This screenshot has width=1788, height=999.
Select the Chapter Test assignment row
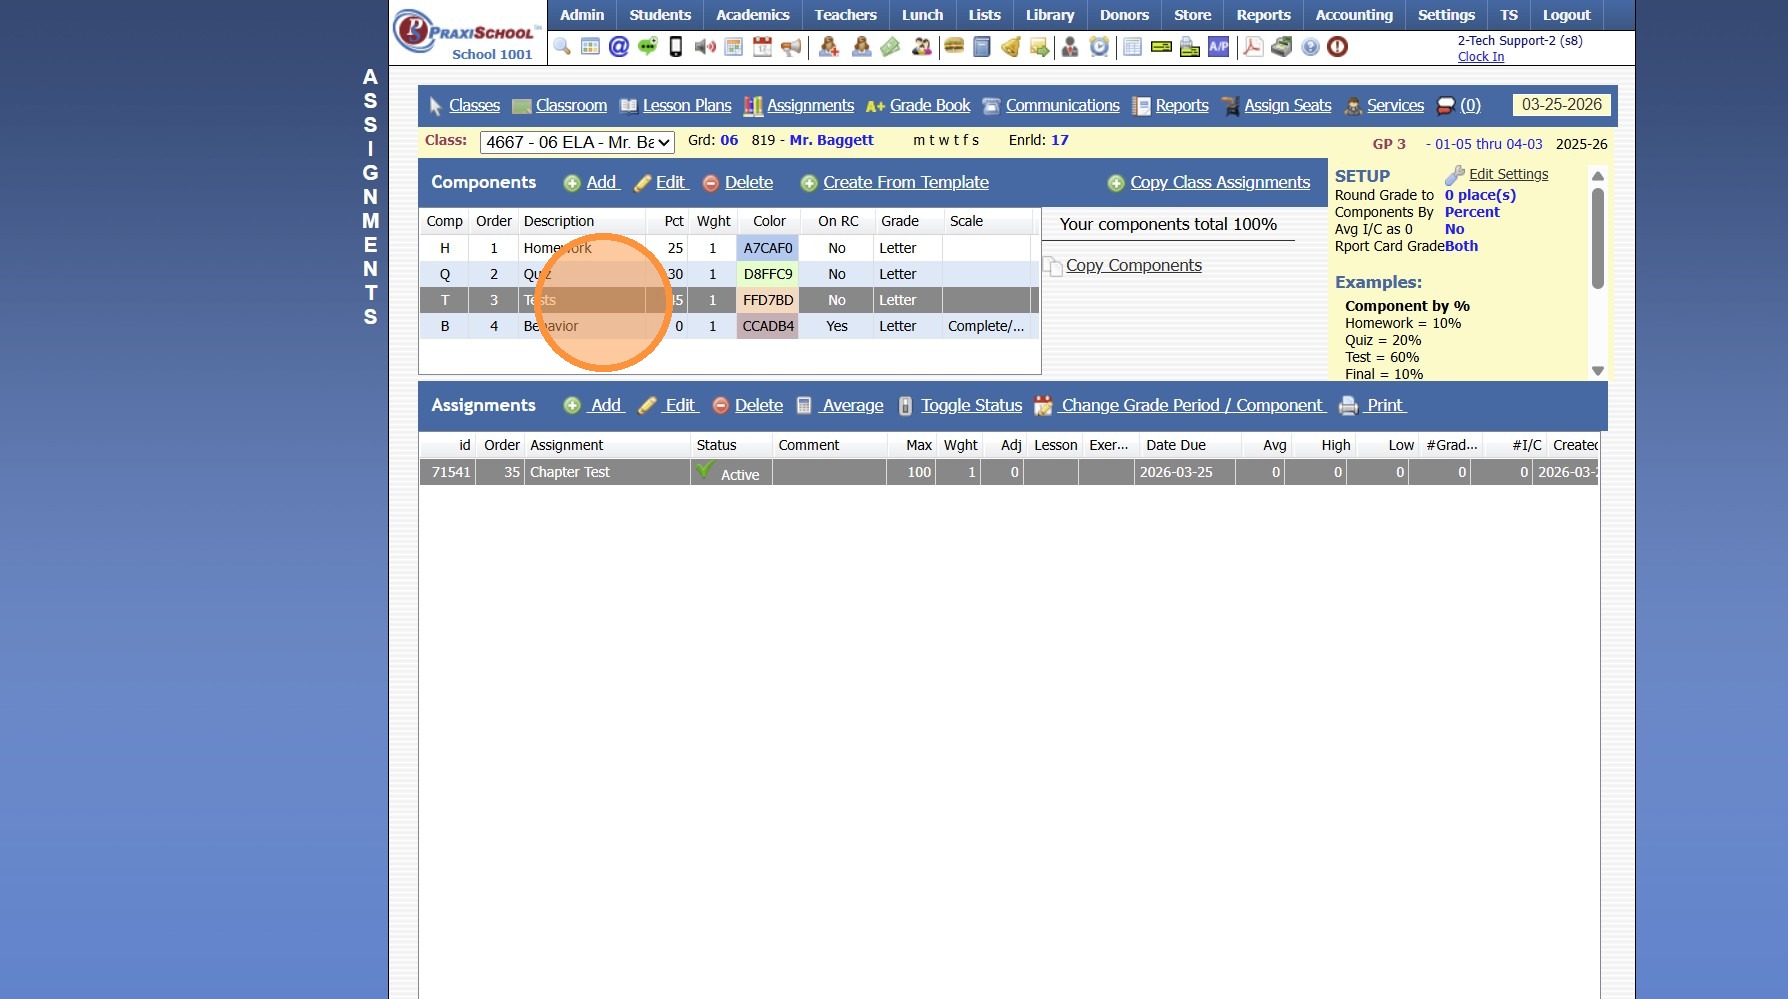(x=1009, y=472)
